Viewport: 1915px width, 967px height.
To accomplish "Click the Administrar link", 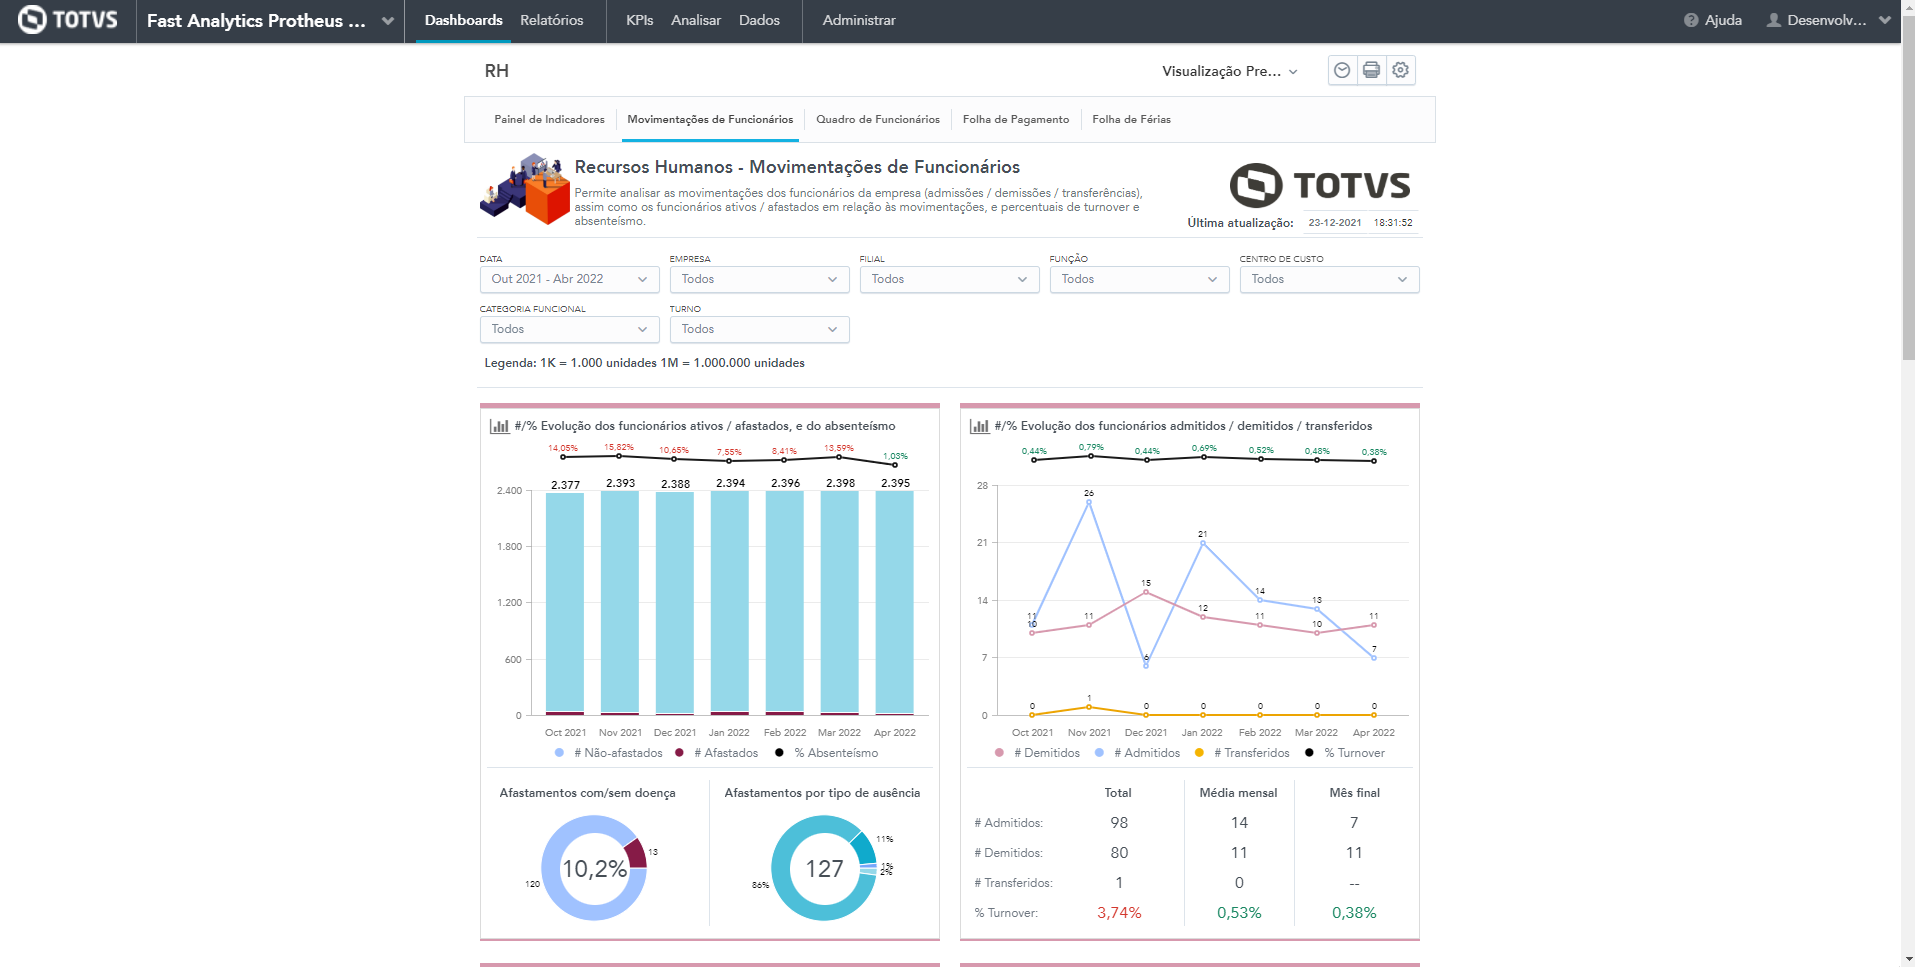I will (858, 20).
